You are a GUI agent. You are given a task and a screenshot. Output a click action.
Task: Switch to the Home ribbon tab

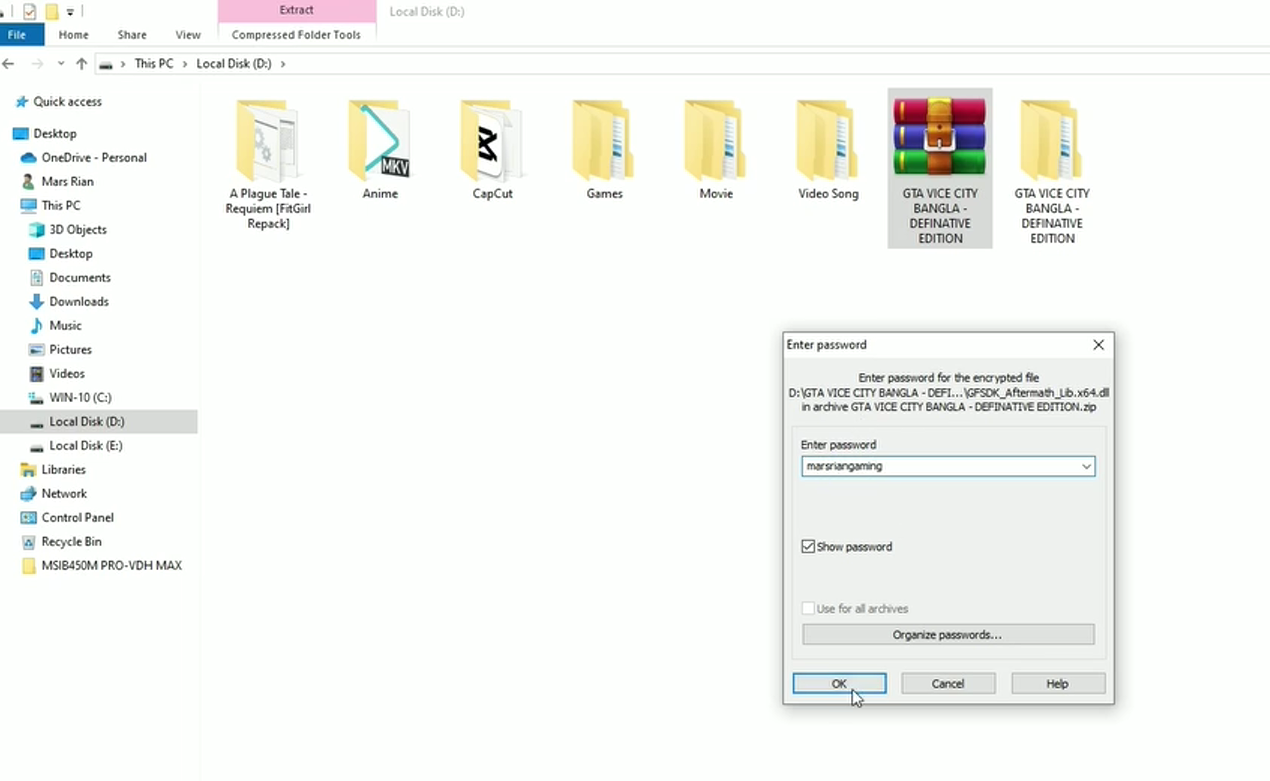click(x=73, y=35)
